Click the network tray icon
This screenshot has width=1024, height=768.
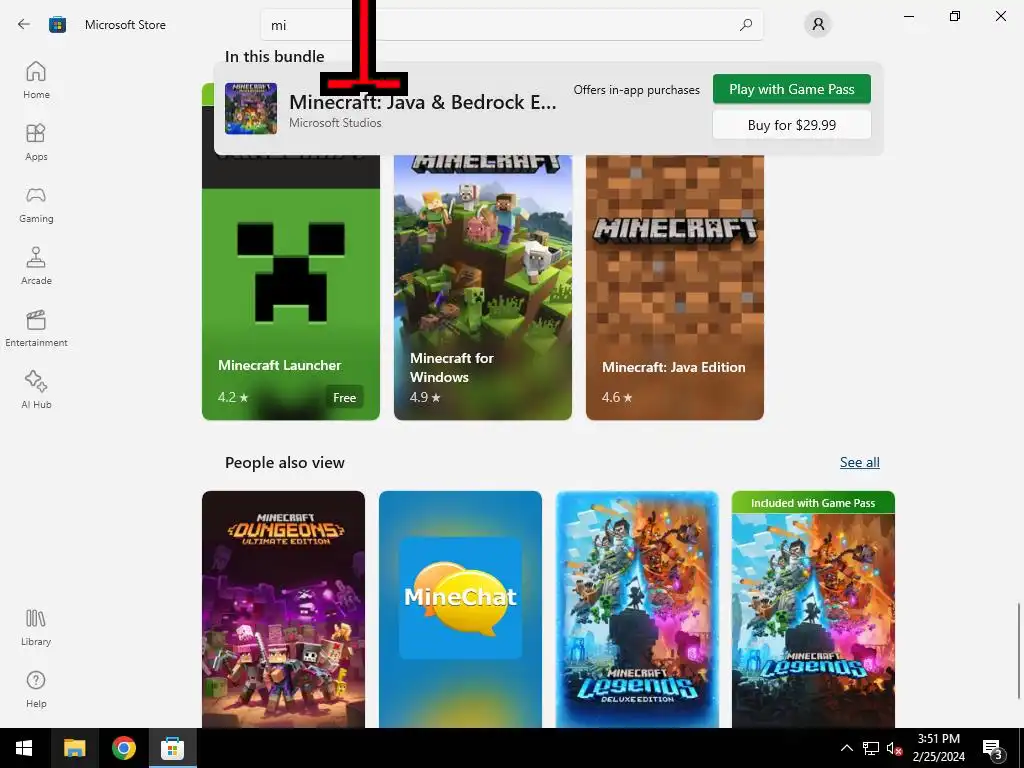pos(871,748)
